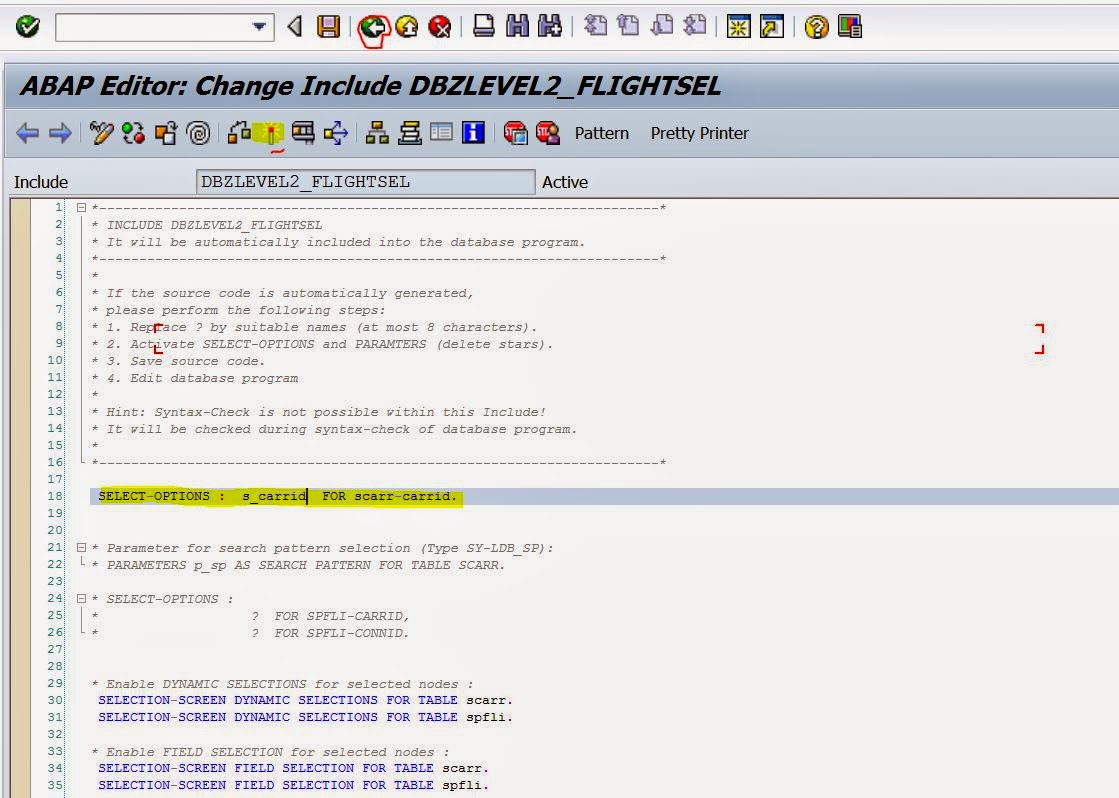Click the green Enter checkmark icon
This screenshot has width=1119, height=798.
pos(27,27)
